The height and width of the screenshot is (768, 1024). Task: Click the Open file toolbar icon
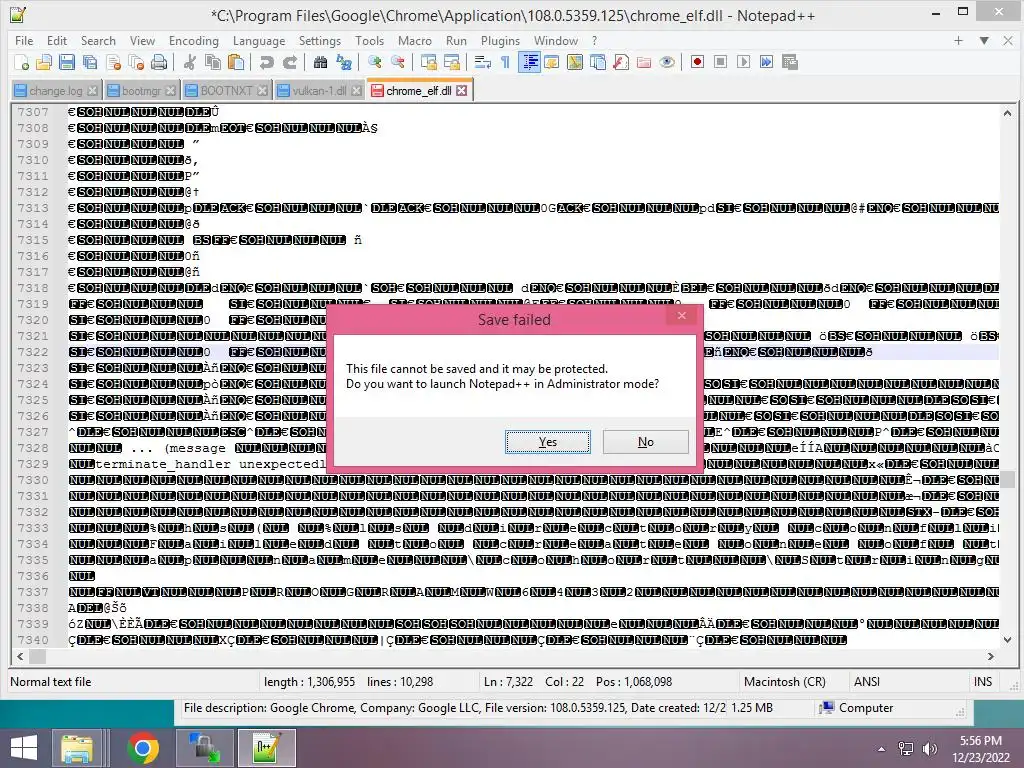point(44,62)
